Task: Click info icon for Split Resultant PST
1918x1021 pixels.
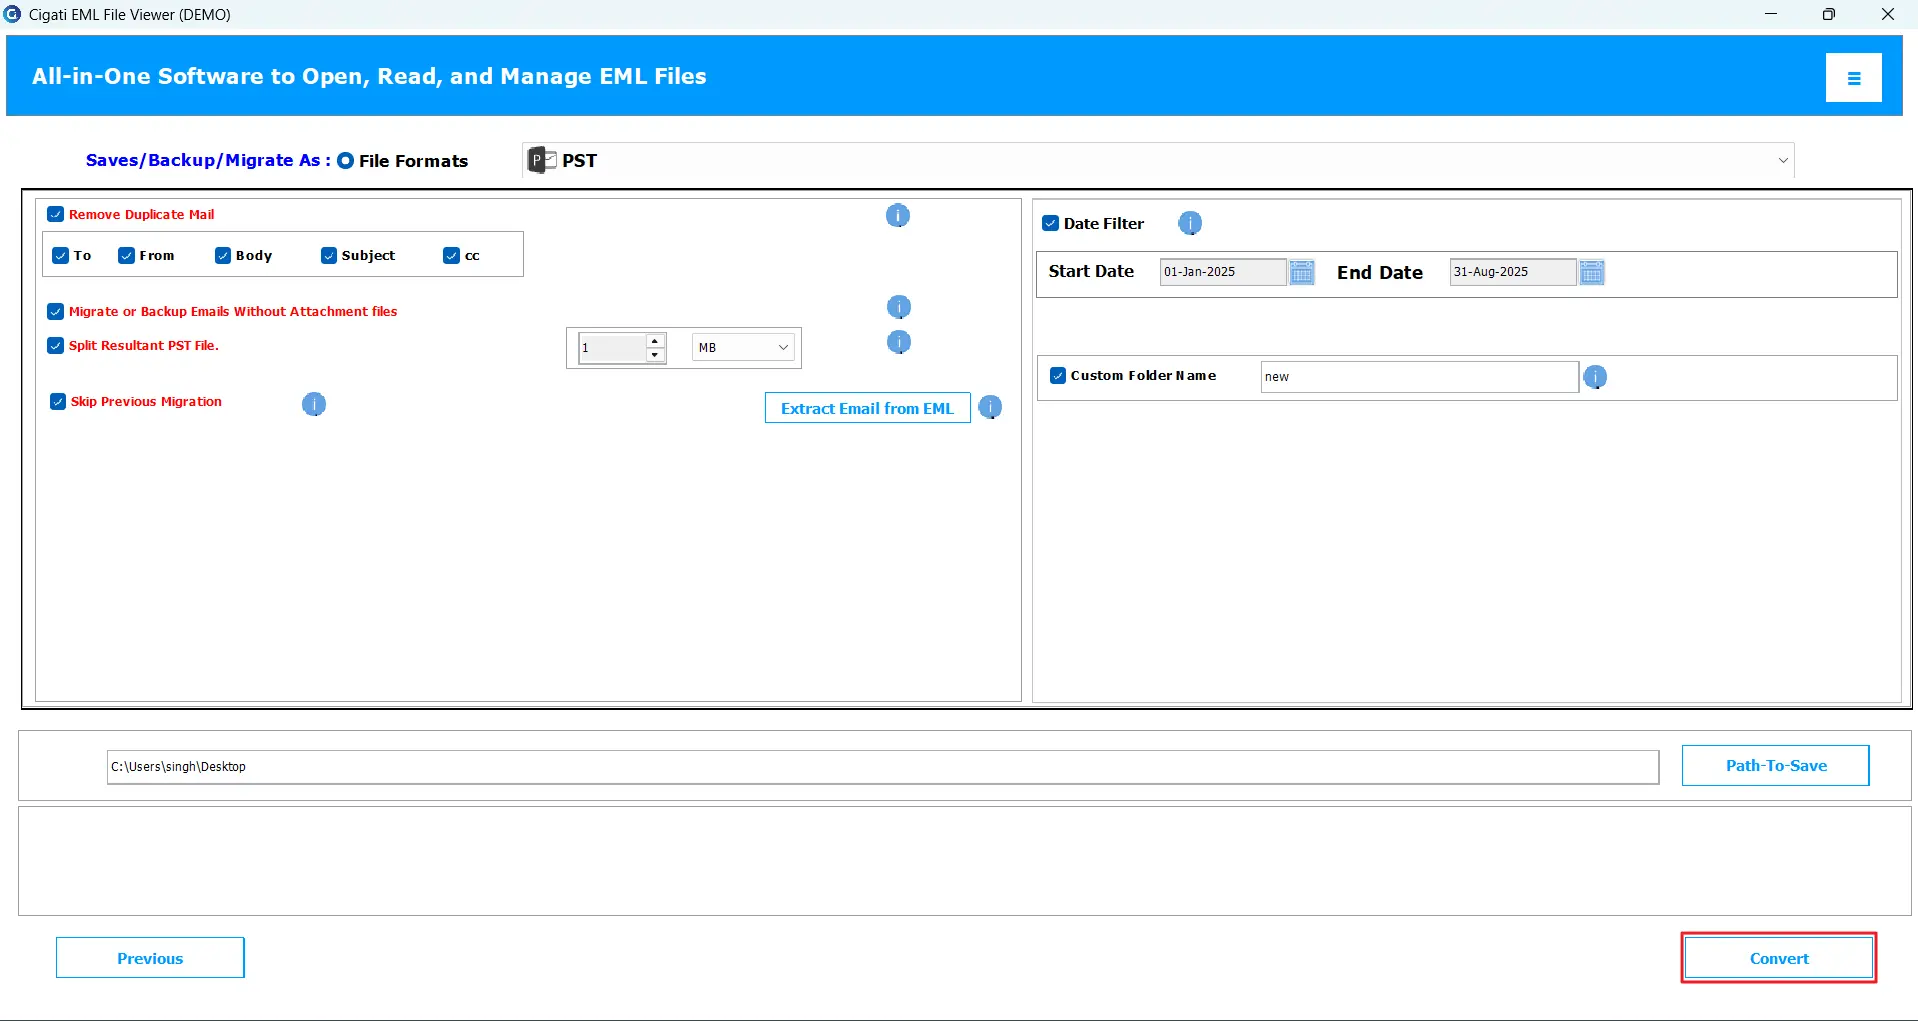Action: pos(898,343)
